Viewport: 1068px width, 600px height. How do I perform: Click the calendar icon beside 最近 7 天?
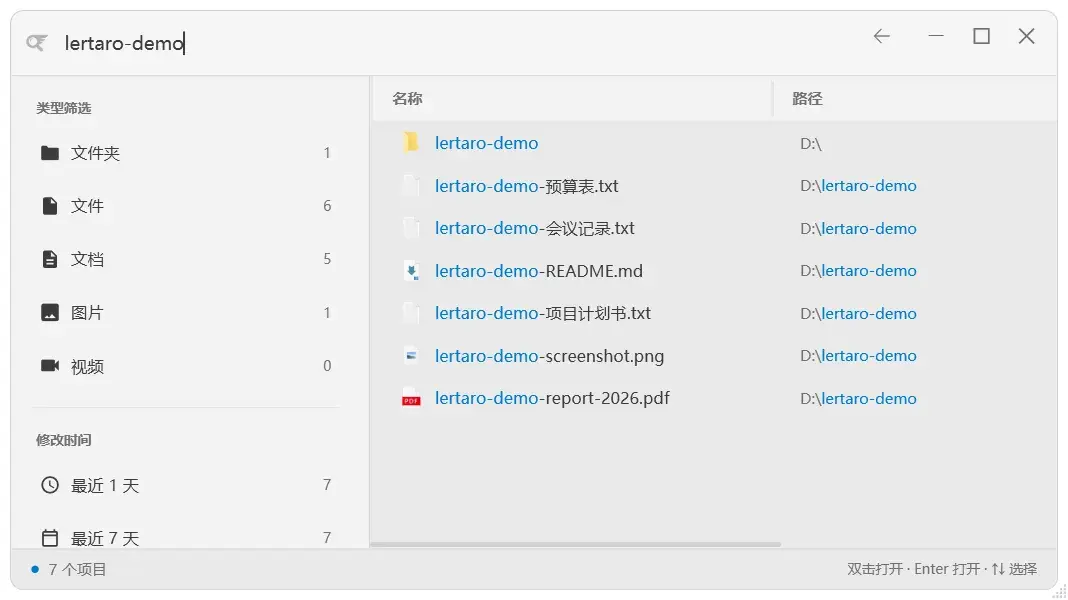pyautogui.click(x=50, y=538)
